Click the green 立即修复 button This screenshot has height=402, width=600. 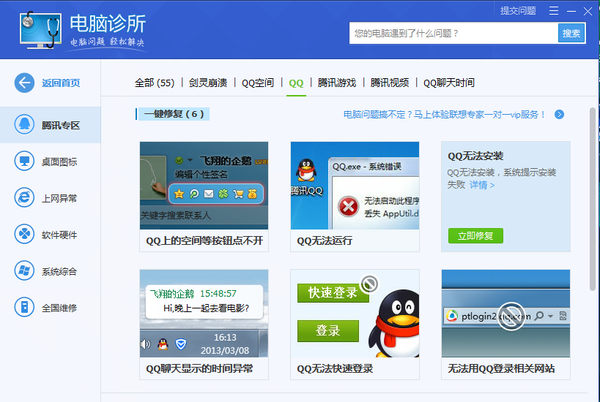click(476, 236)
